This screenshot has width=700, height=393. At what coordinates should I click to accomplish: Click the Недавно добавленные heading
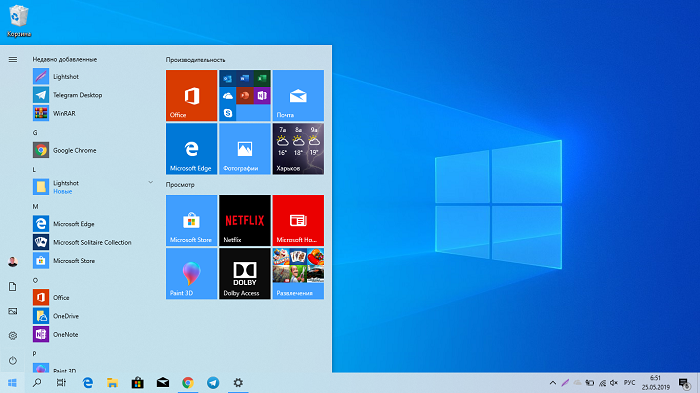[x=65, y=59]
